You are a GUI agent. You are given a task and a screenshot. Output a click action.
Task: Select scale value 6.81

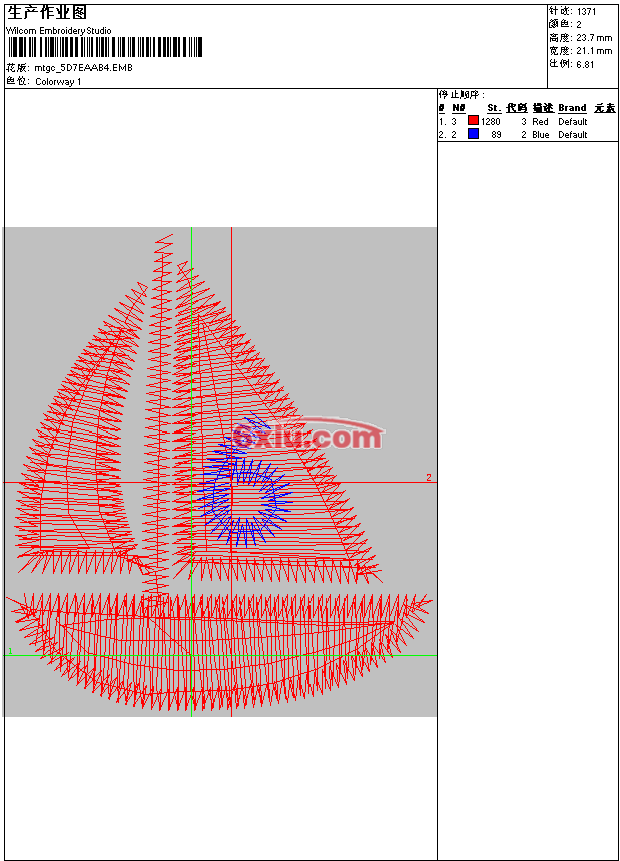pos(585,64)
